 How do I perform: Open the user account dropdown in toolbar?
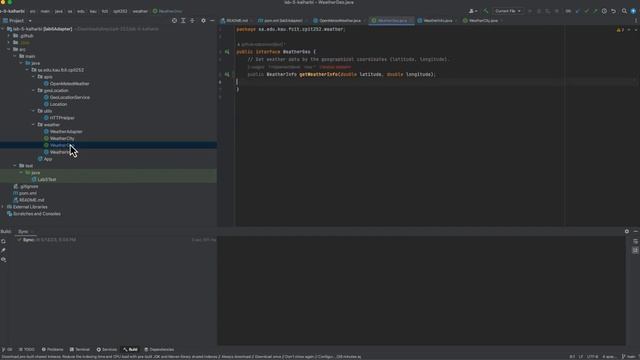pyautogui.click(x=473, y=11)
